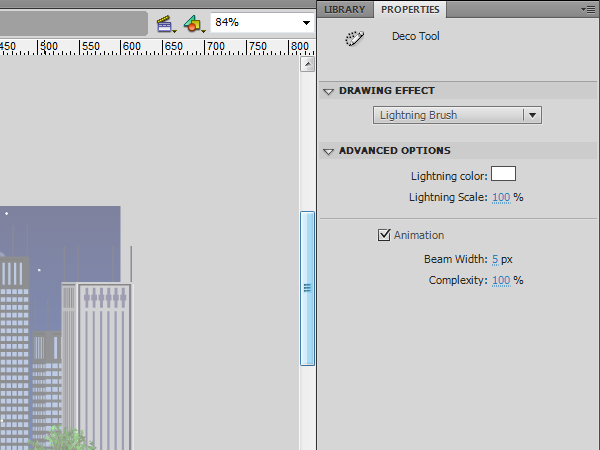Image resolution: width=600 pixels, height=450 pixels.
Task: Click the Beam Width label
Action: tap(456, 259)
